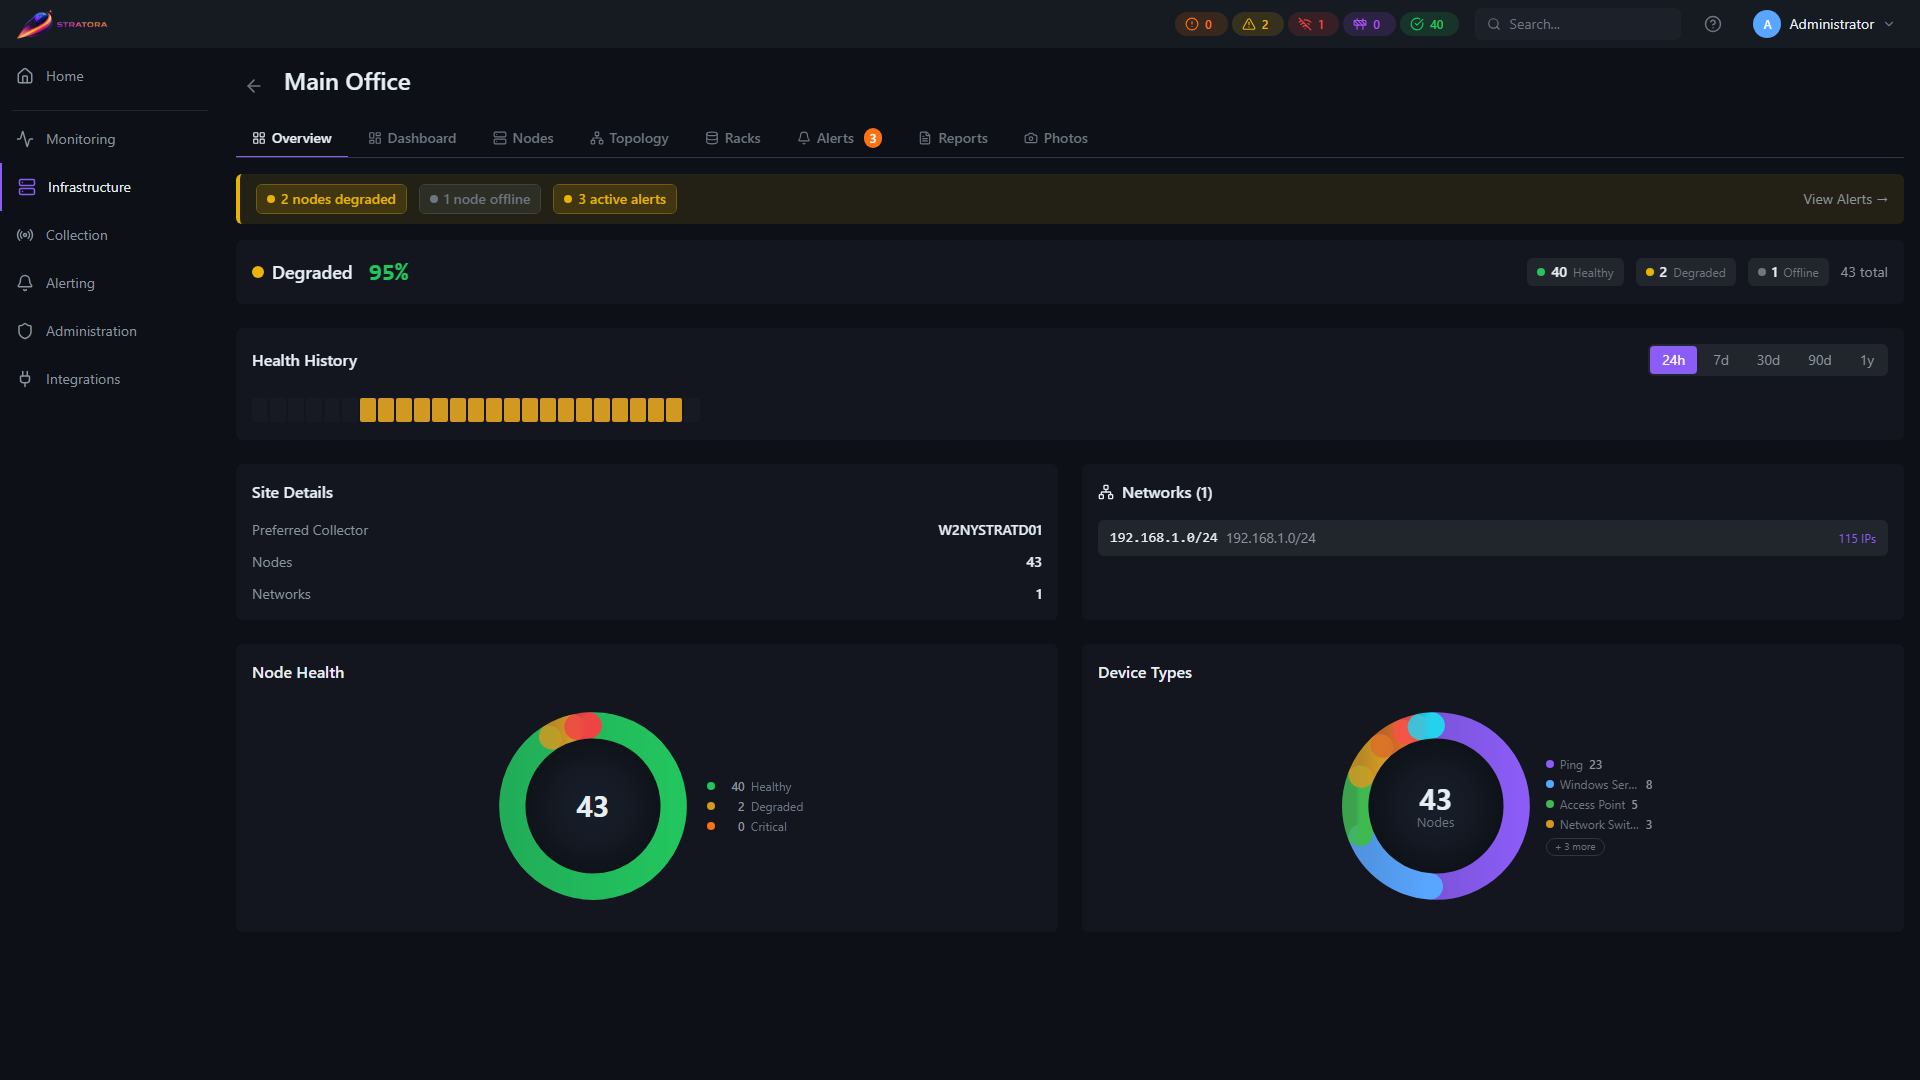Click the Administrator avatar icon
Screen dimensions: 1920x1080
[1767, 24]
